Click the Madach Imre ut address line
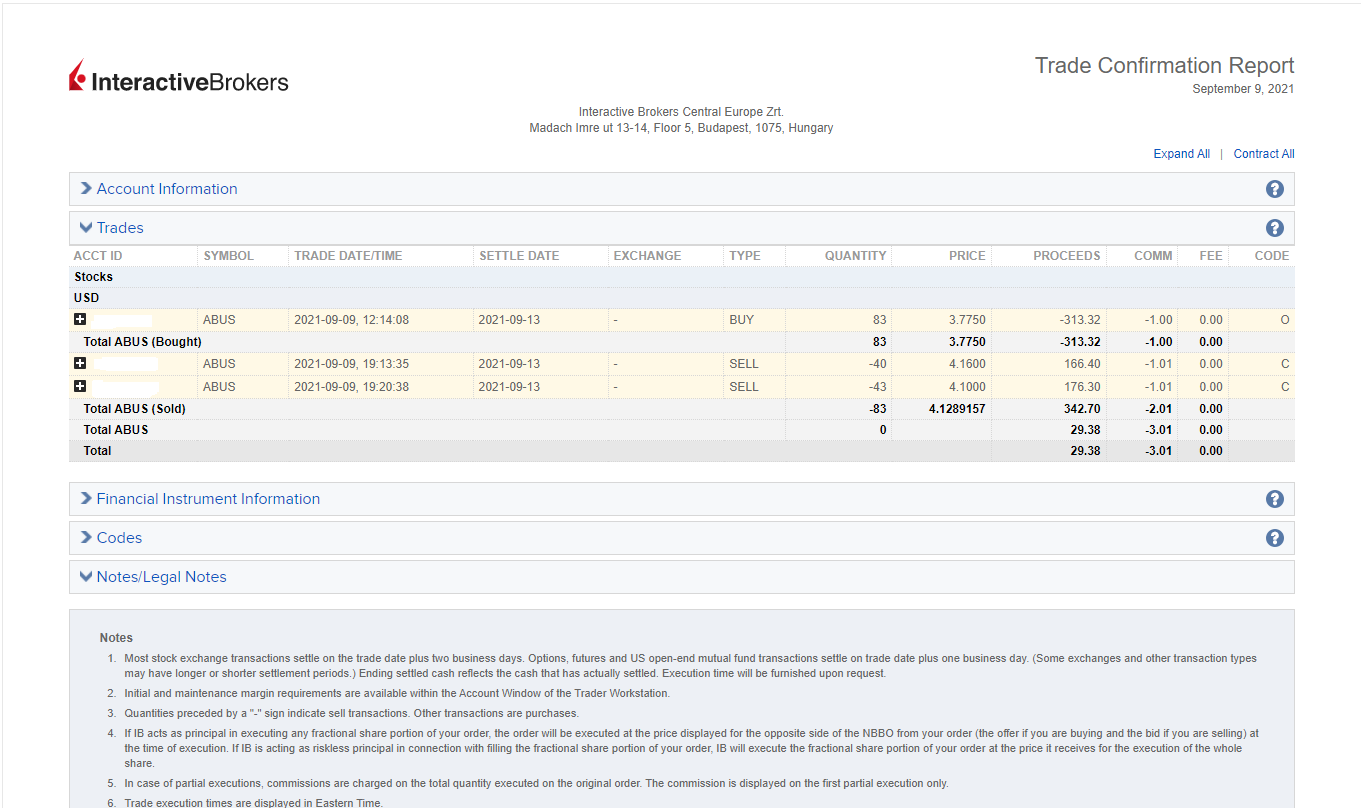The image size is (1361, 808). pos(681,128)
